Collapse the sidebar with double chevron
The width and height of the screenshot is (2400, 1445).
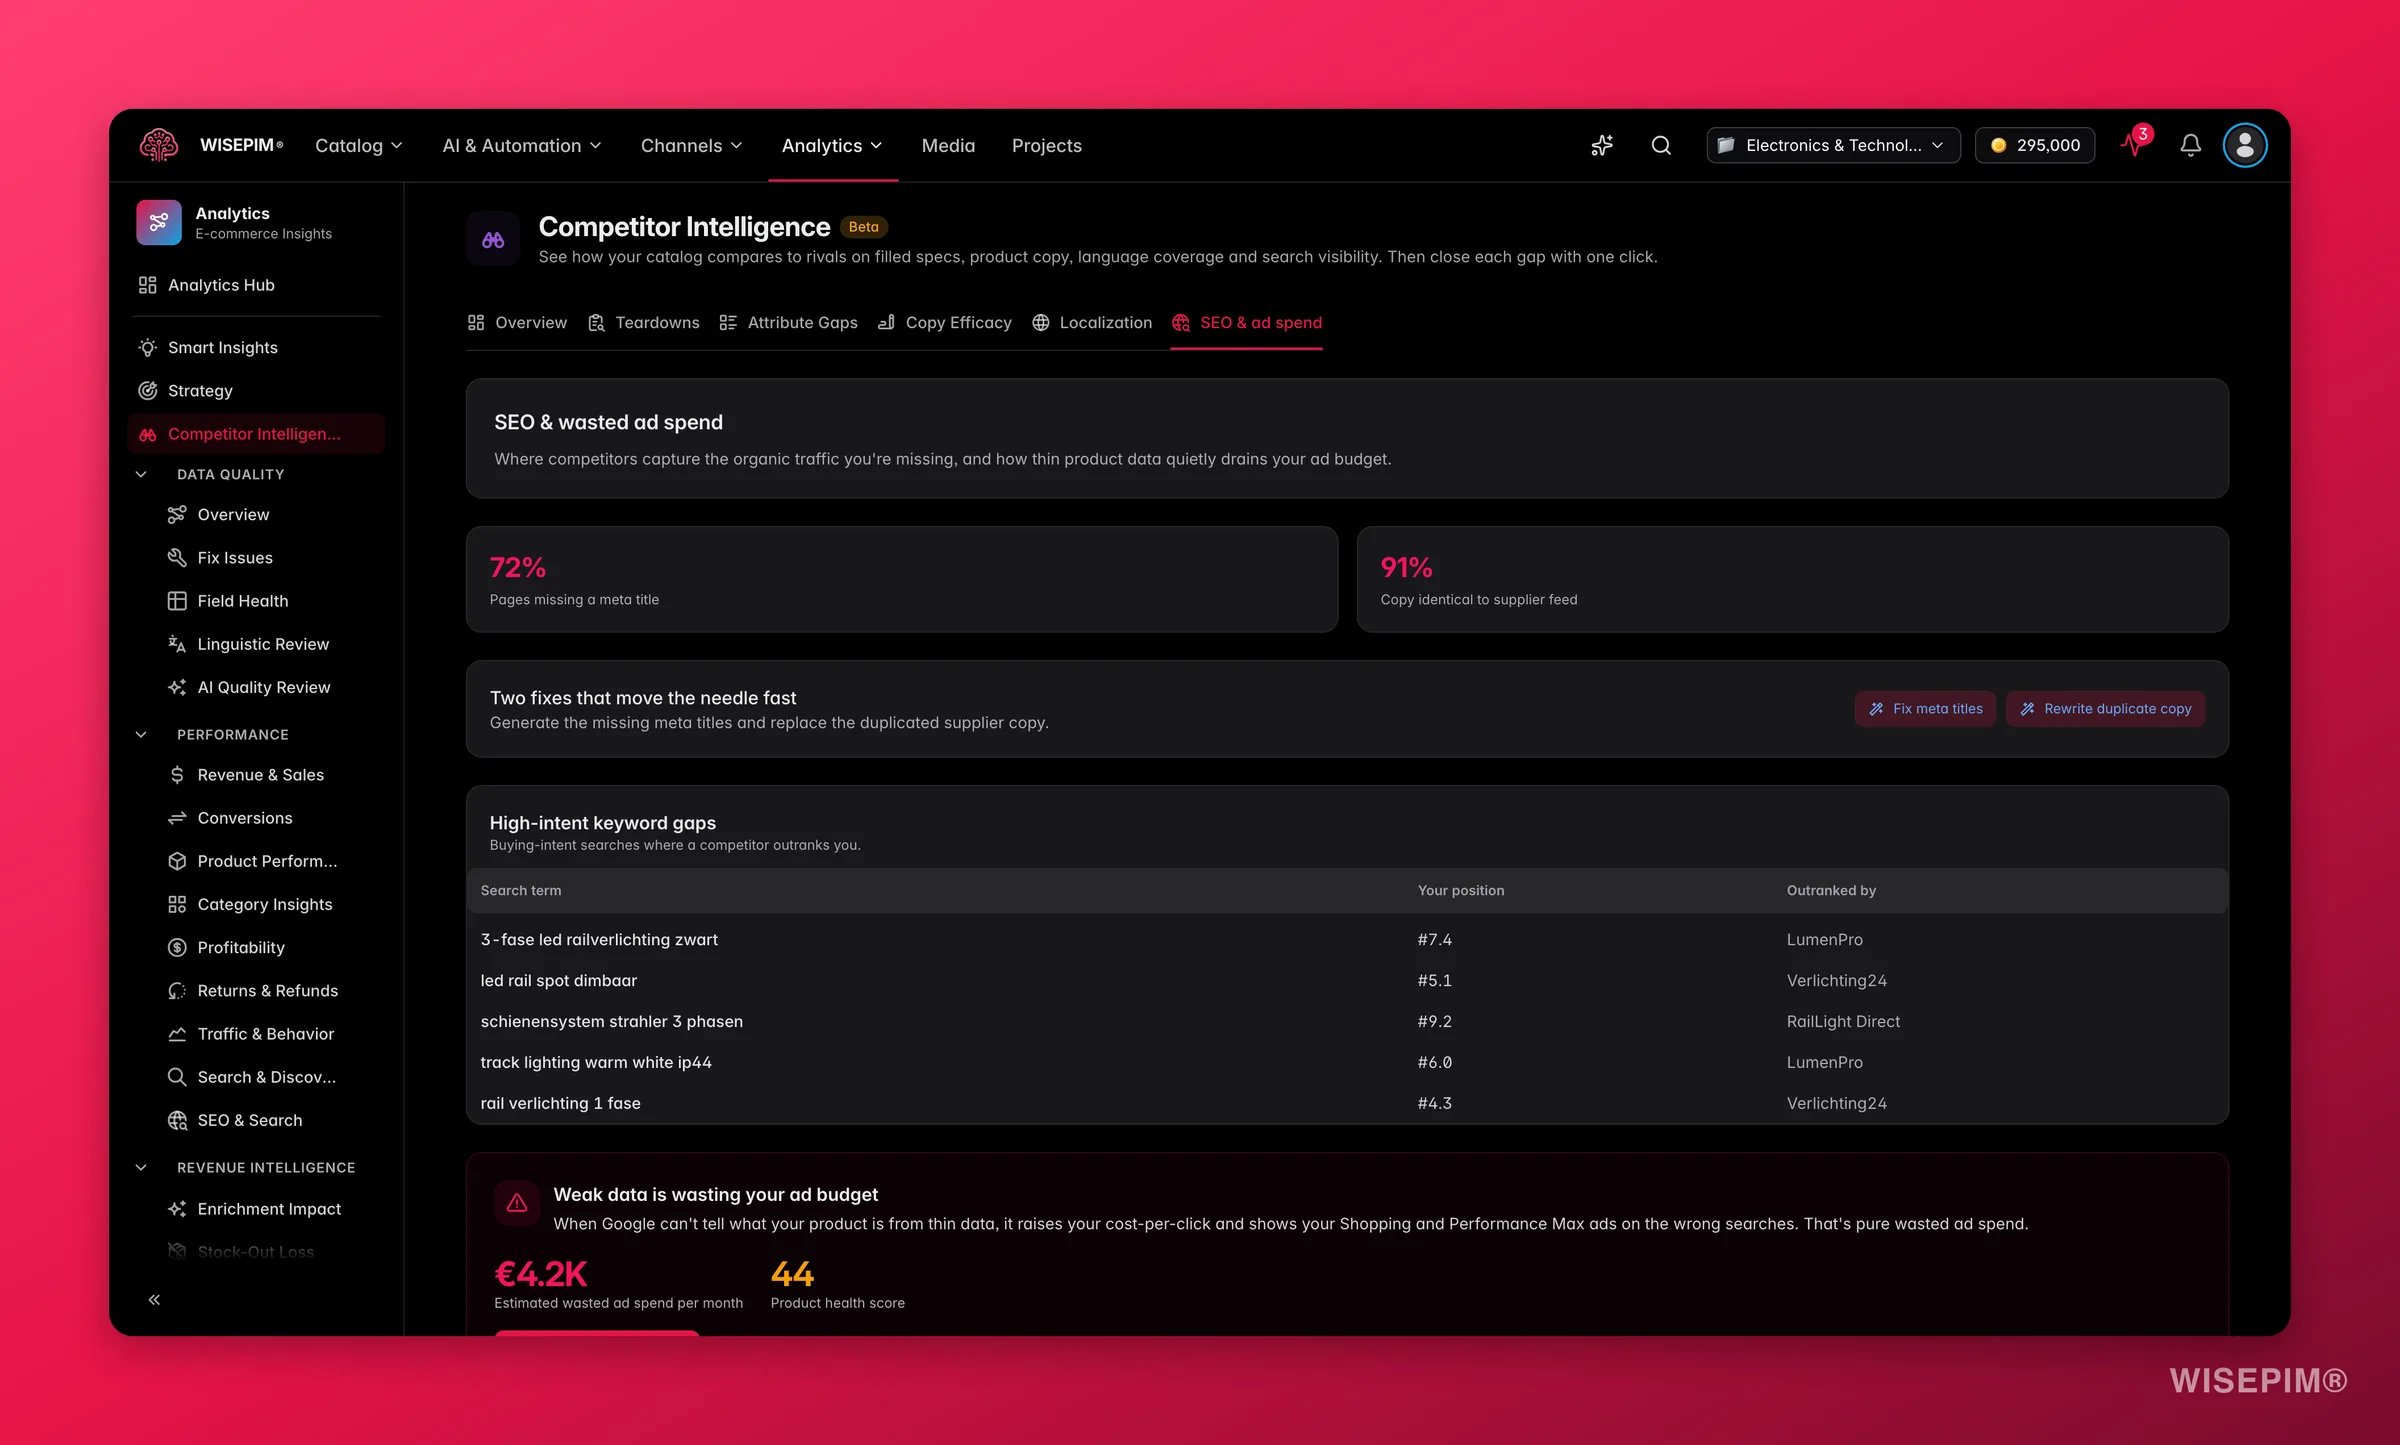click(x=154, y=1299)
